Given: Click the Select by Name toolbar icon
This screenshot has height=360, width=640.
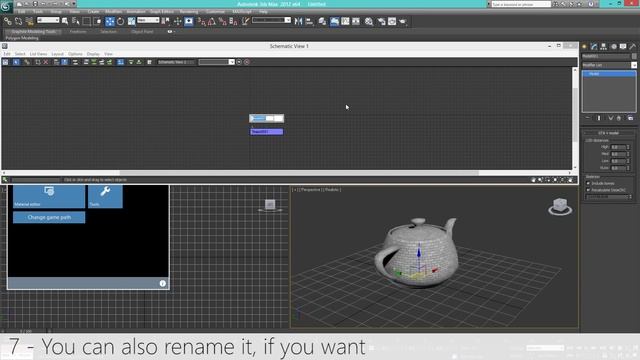Looking at the screenshot, I should [x=76, y=21].
